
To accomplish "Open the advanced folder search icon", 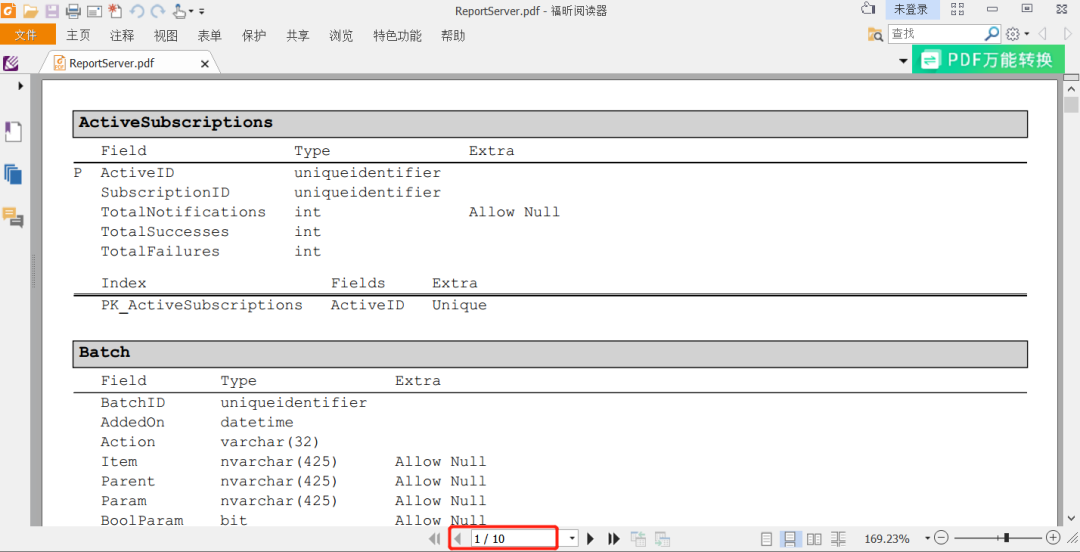I will [x=875, y=34].
